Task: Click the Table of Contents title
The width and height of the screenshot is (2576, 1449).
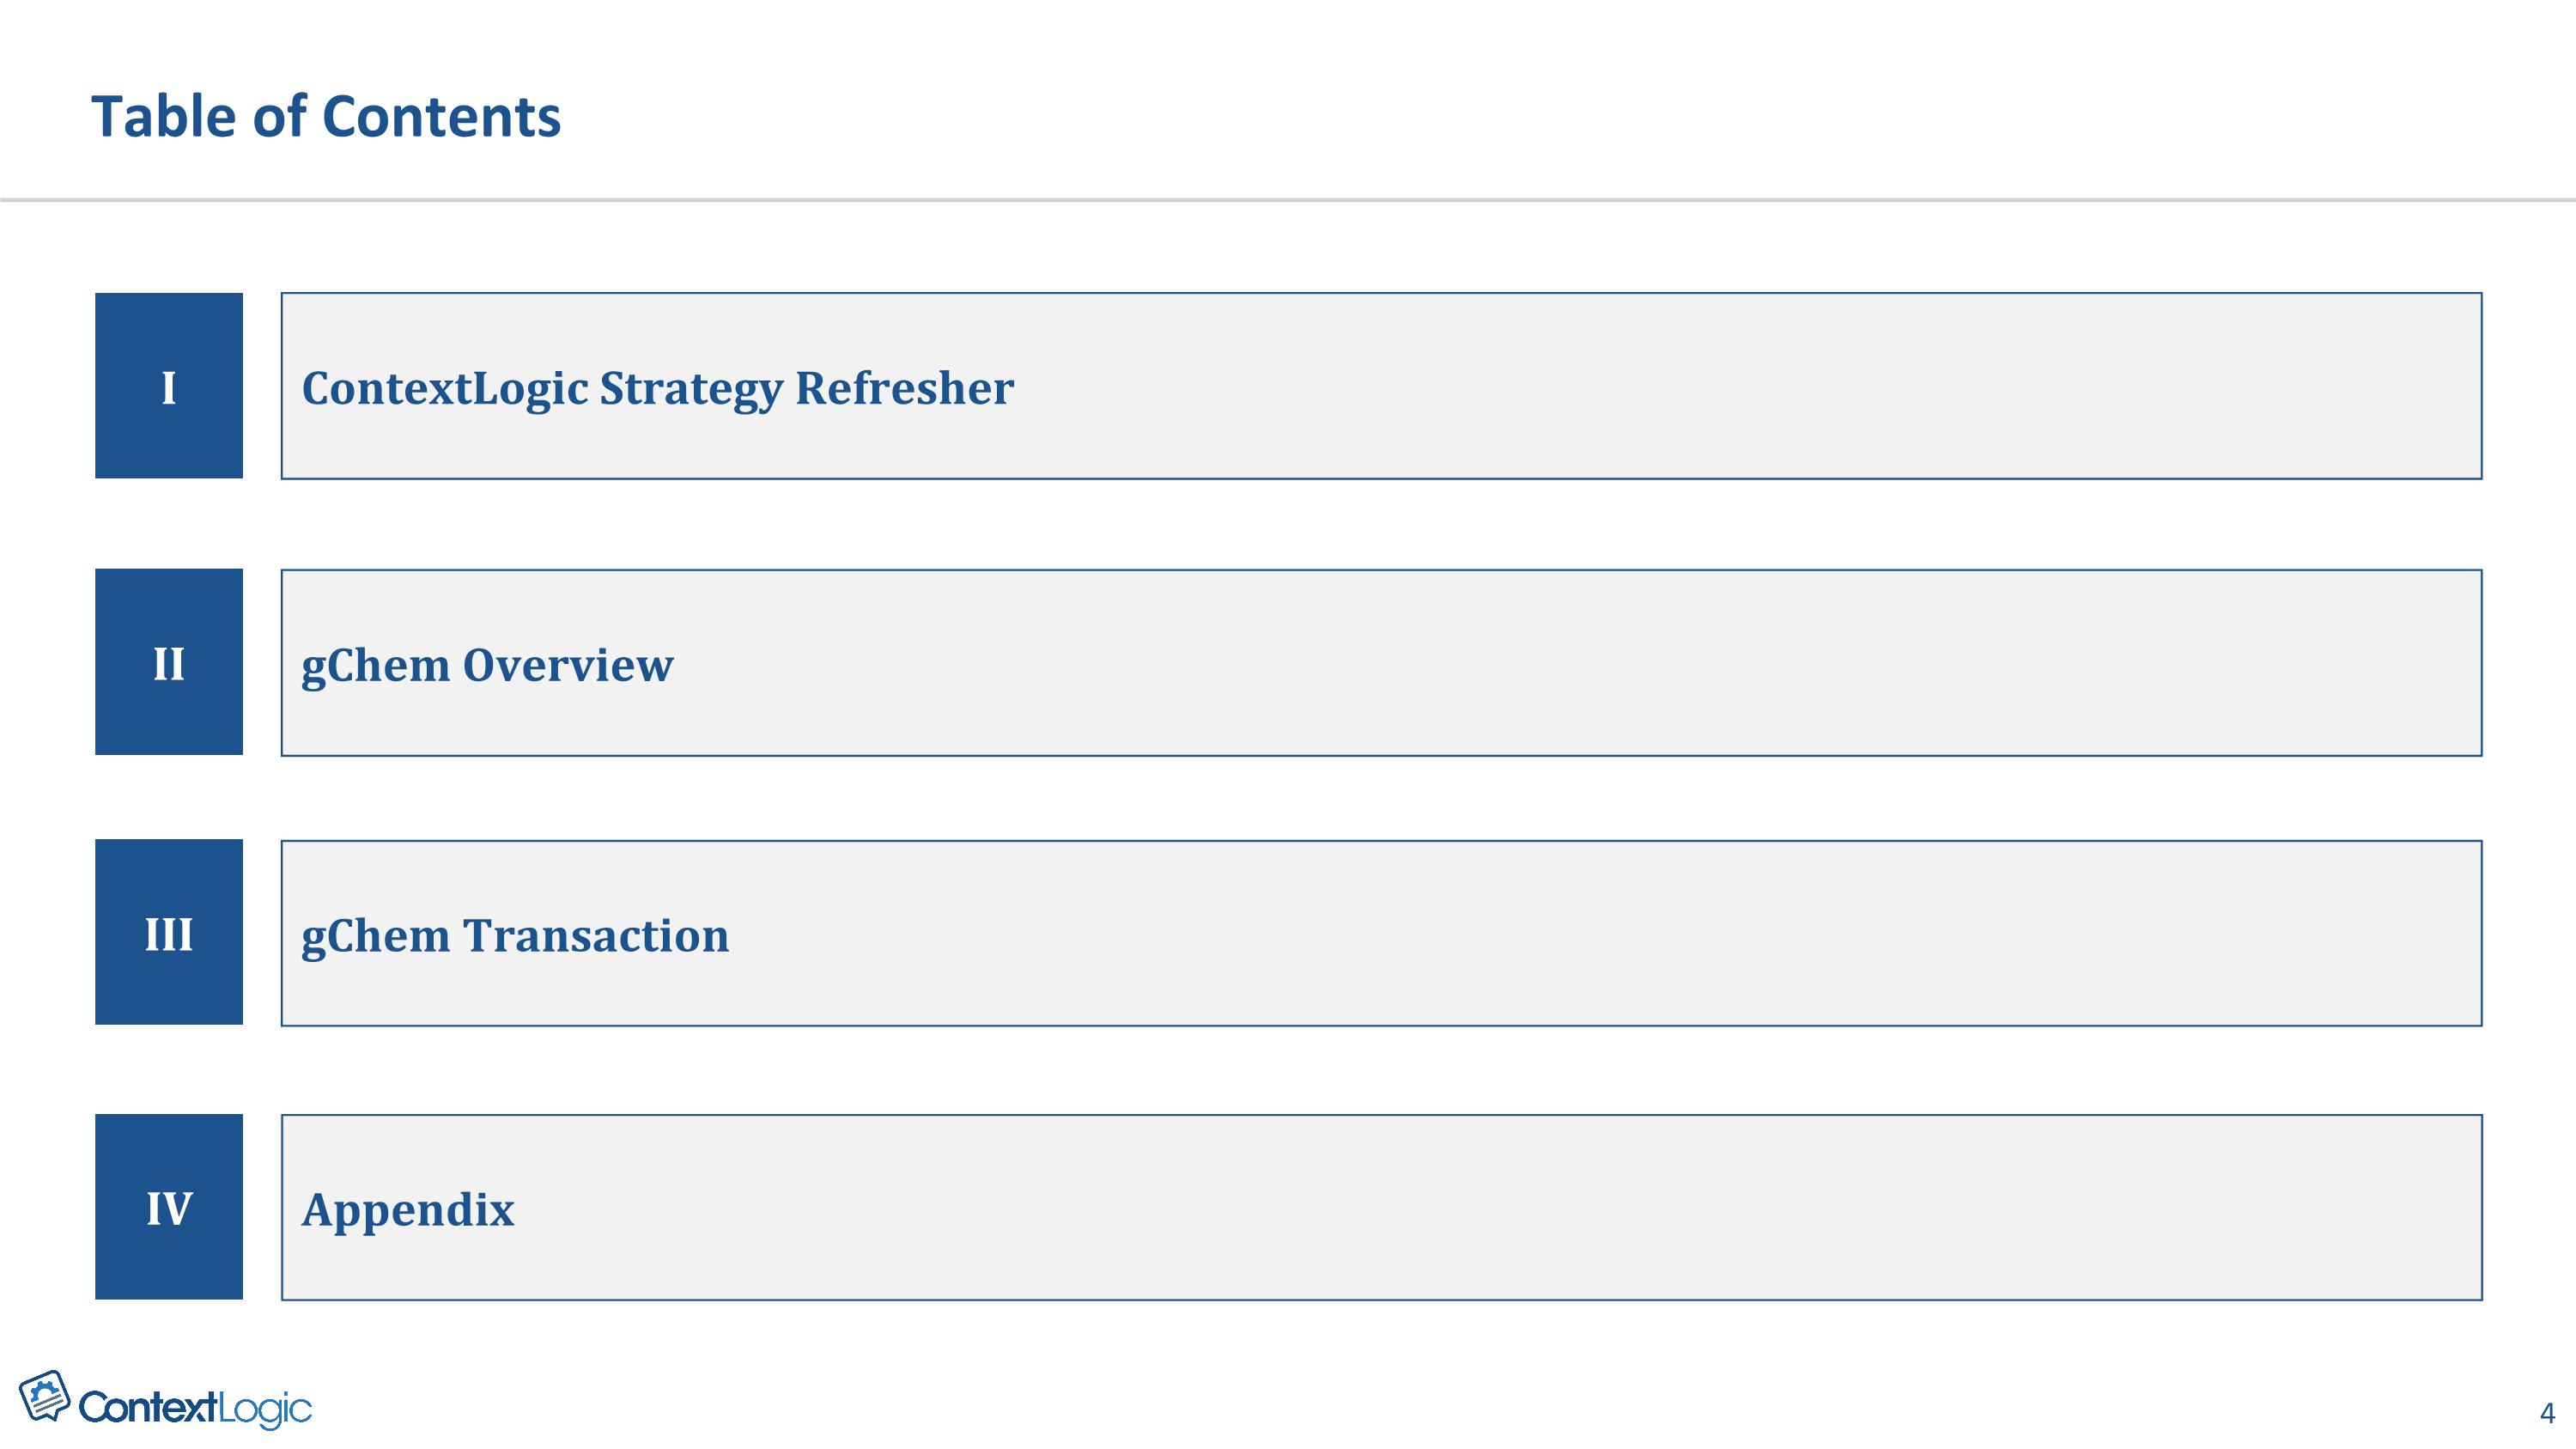Action: pyautogui.click(x=326, y=116)
